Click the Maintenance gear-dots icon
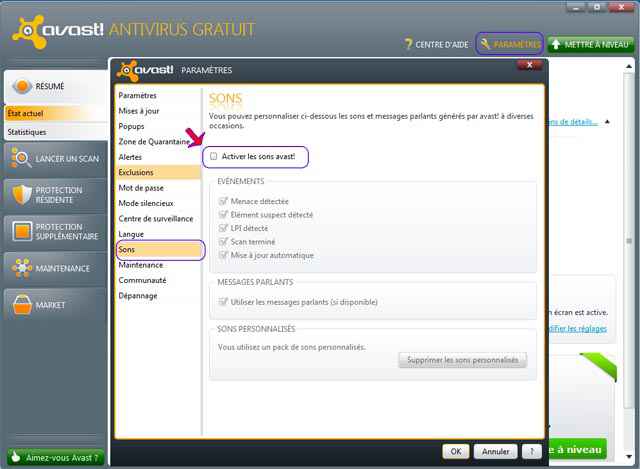Screen dimensions: 640x469 click(x=22, y=268)
